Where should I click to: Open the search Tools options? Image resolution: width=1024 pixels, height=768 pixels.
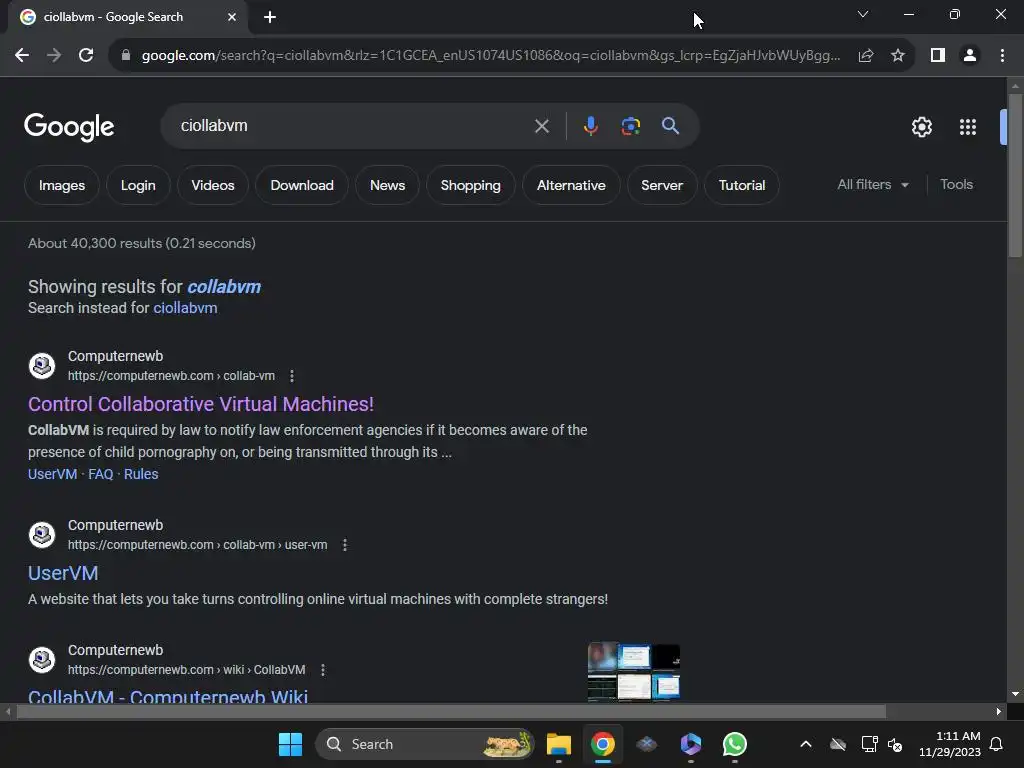click(956, 185)
